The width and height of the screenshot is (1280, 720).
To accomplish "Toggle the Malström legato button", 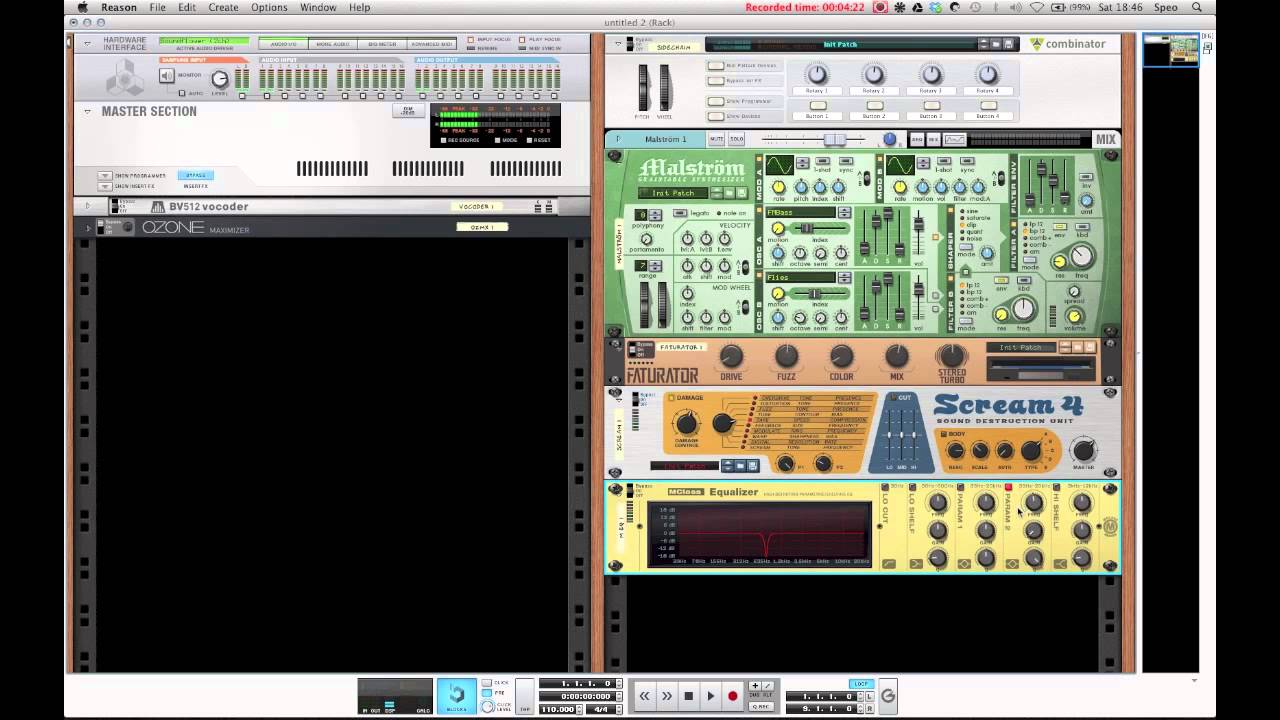I will pyautogui.click(x=680, y=213).
